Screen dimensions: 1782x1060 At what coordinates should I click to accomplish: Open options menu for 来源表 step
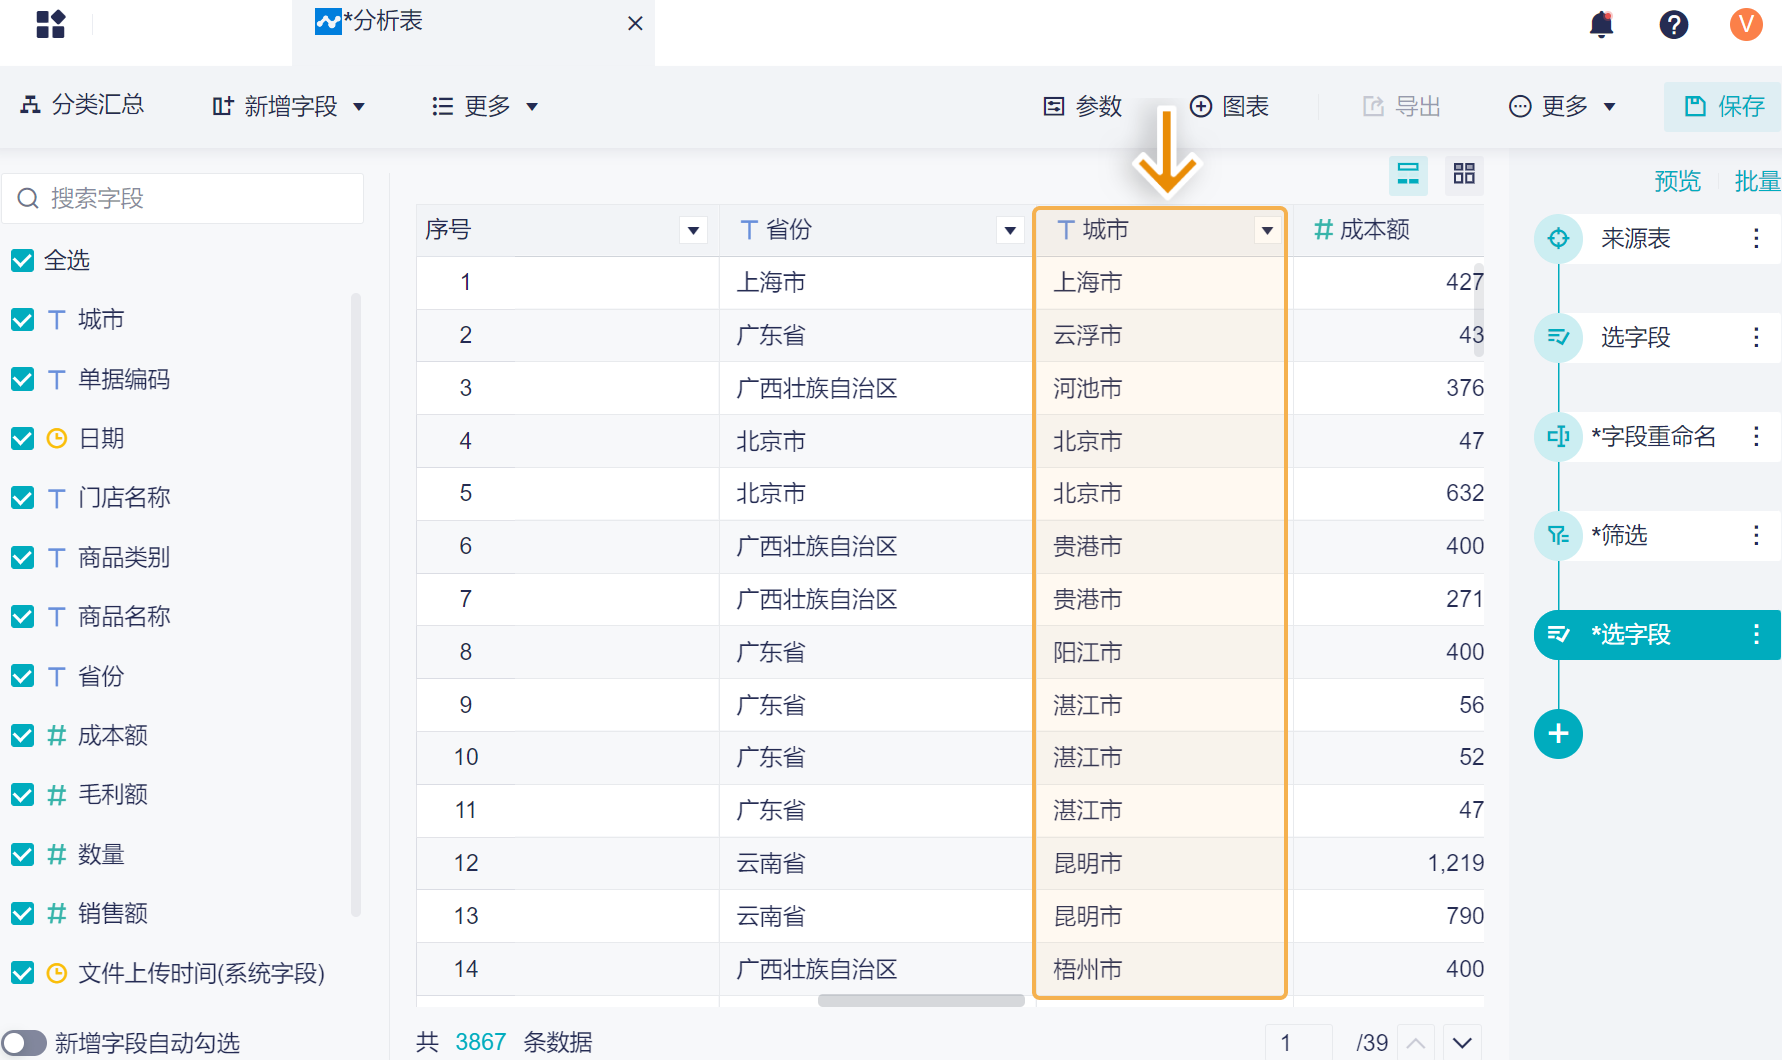pyautogui.click(x=1756, y=238)
